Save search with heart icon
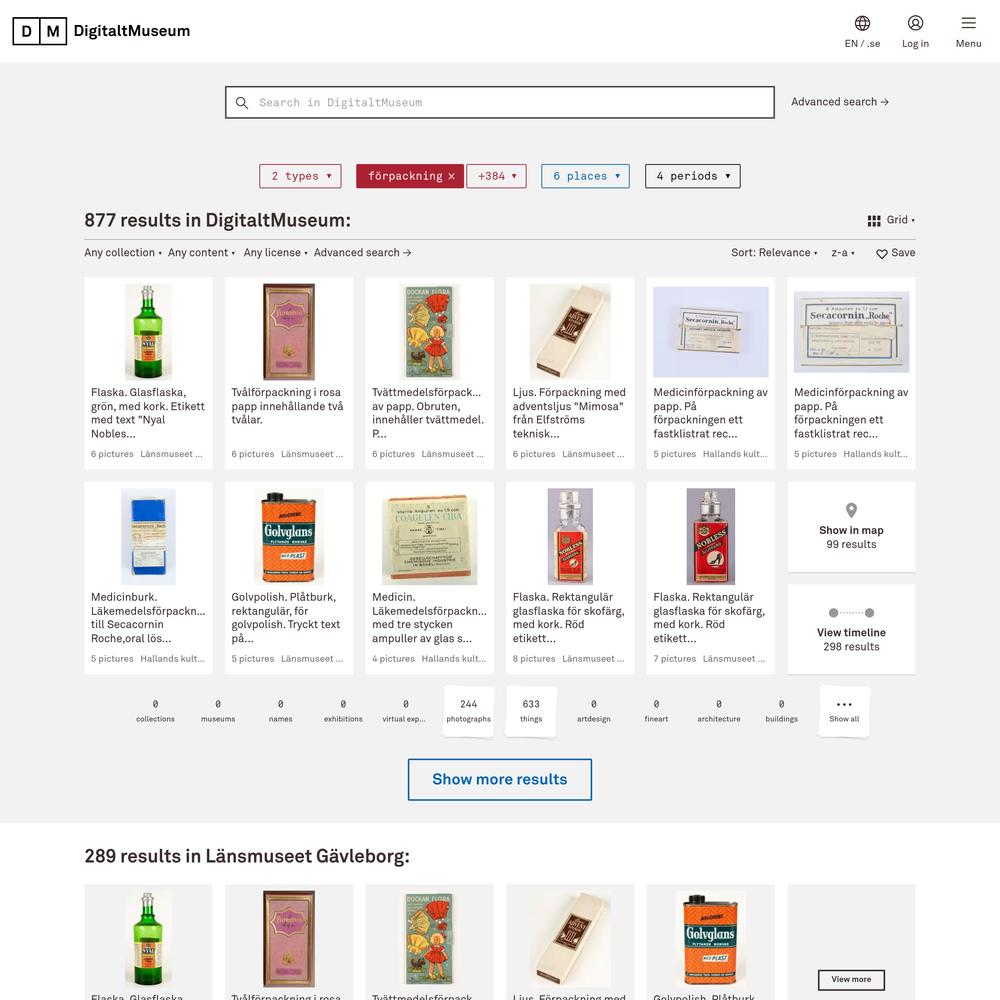Viewport: 1000px width, 1000px height. pyautogui.click(x=881, y=254)
